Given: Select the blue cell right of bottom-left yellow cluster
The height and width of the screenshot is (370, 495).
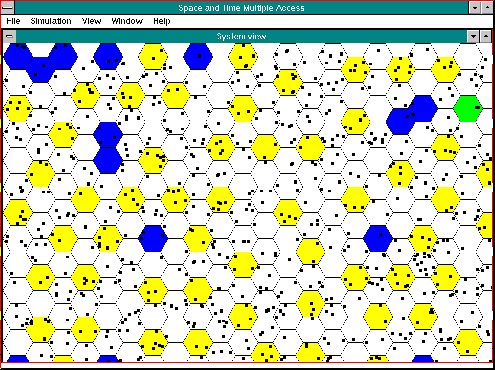Looking at the screenshot, I should (x=153, y=238).
